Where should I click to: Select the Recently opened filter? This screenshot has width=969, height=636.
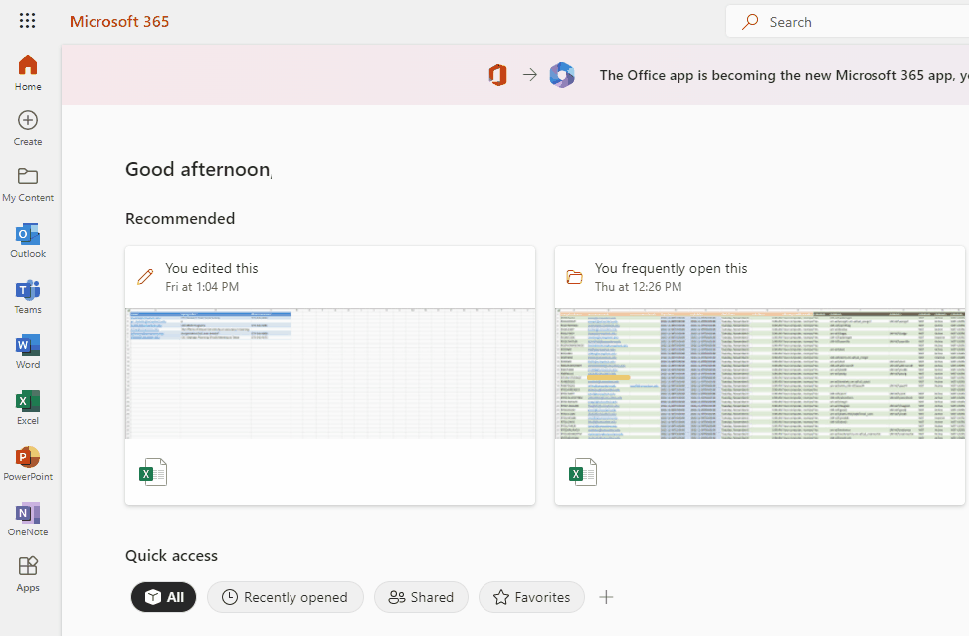tap(285, 597)
